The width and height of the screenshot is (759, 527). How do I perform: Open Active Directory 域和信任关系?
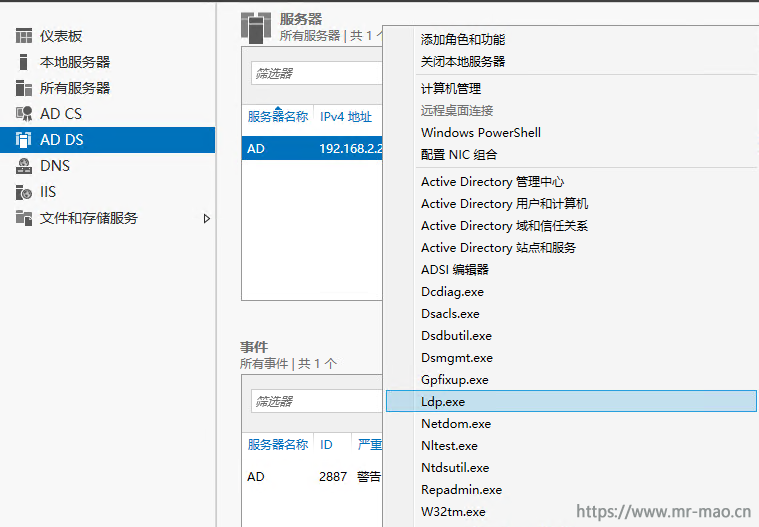504,226
